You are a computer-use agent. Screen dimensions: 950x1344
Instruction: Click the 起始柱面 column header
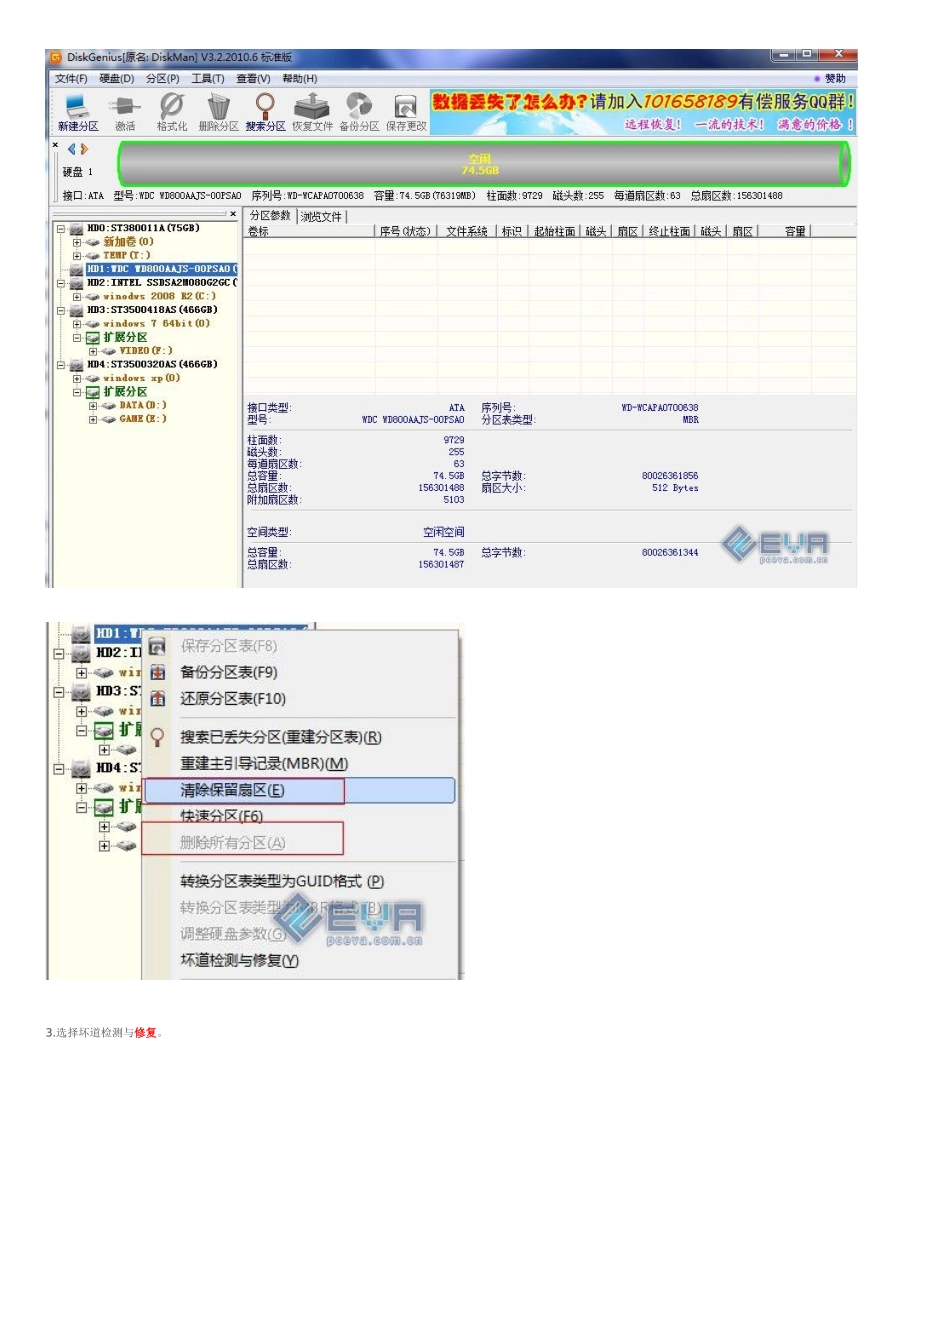(x=555, y=232)
